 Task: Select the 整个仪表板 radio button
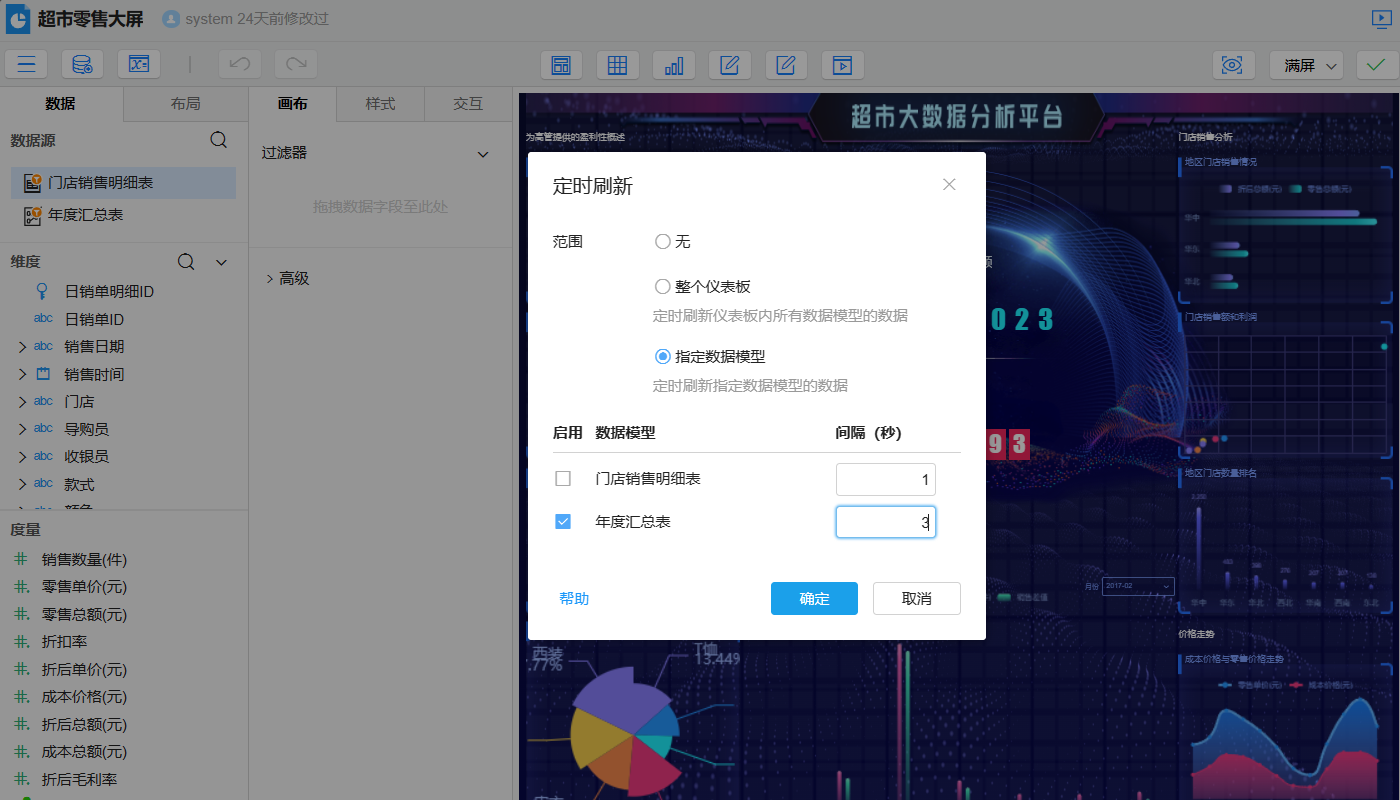[x=662, y=284]
